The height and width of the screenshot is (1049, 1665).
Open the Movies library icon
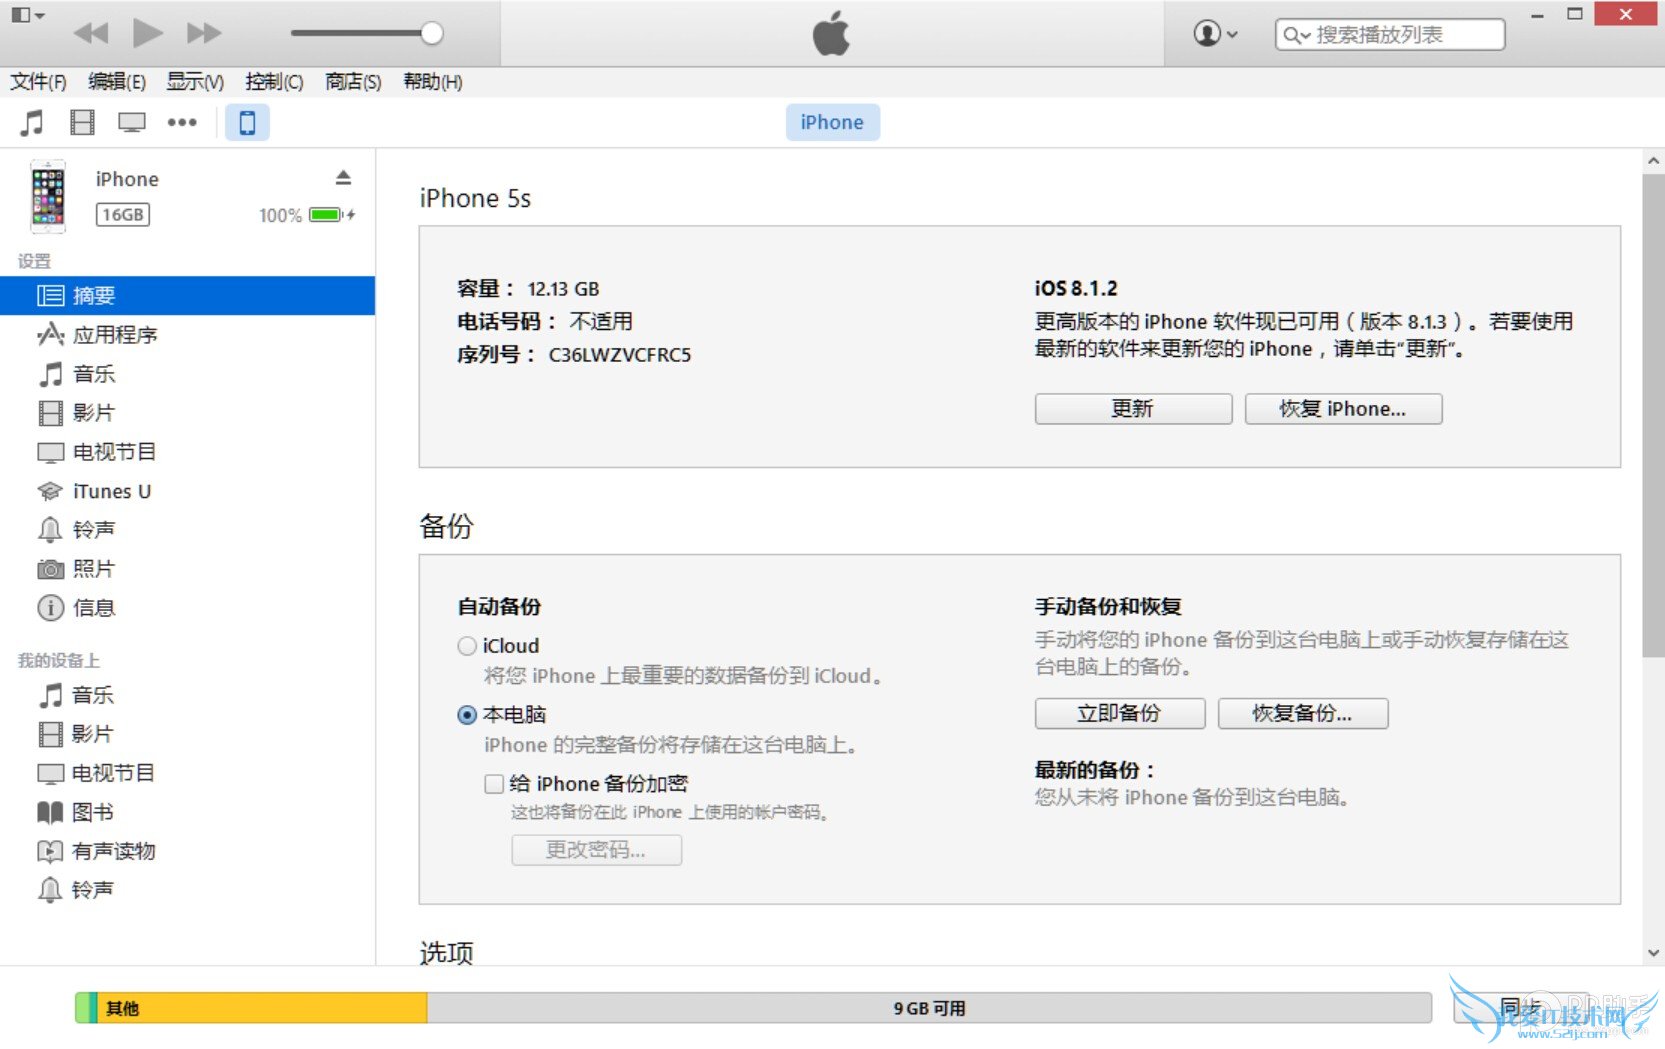82,122
